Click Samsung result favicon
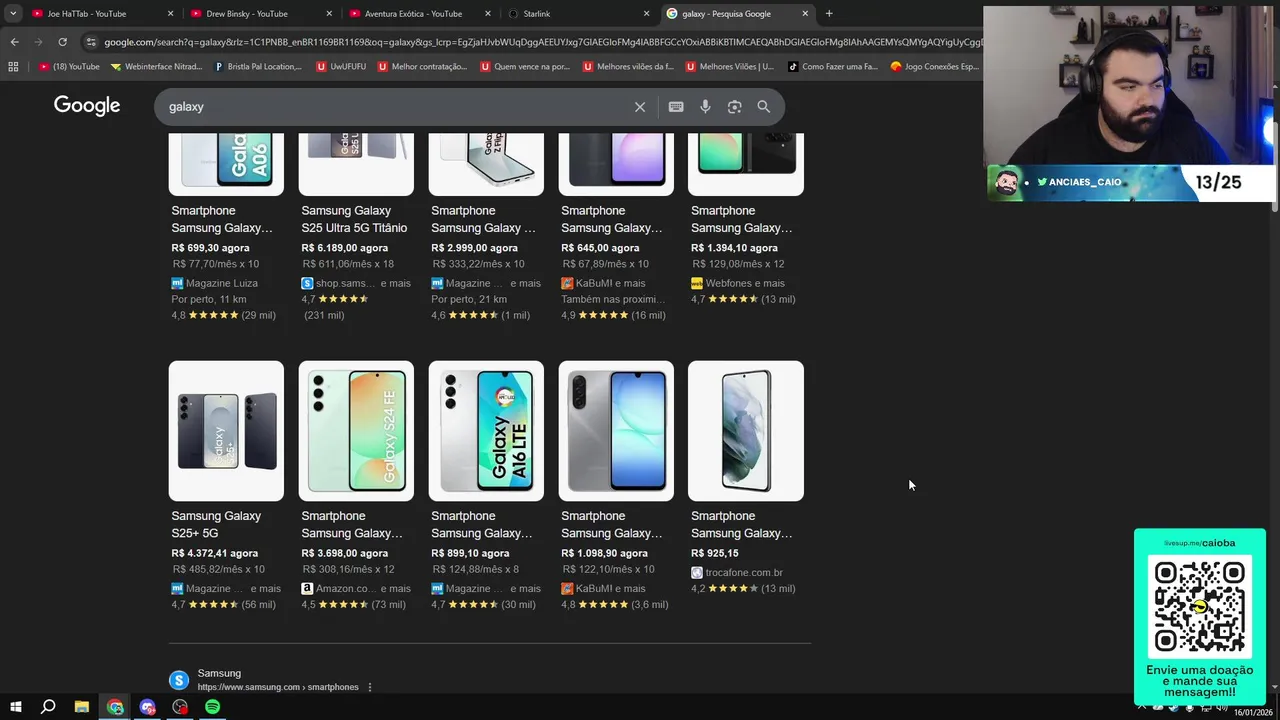 click(x=179, y=680)
